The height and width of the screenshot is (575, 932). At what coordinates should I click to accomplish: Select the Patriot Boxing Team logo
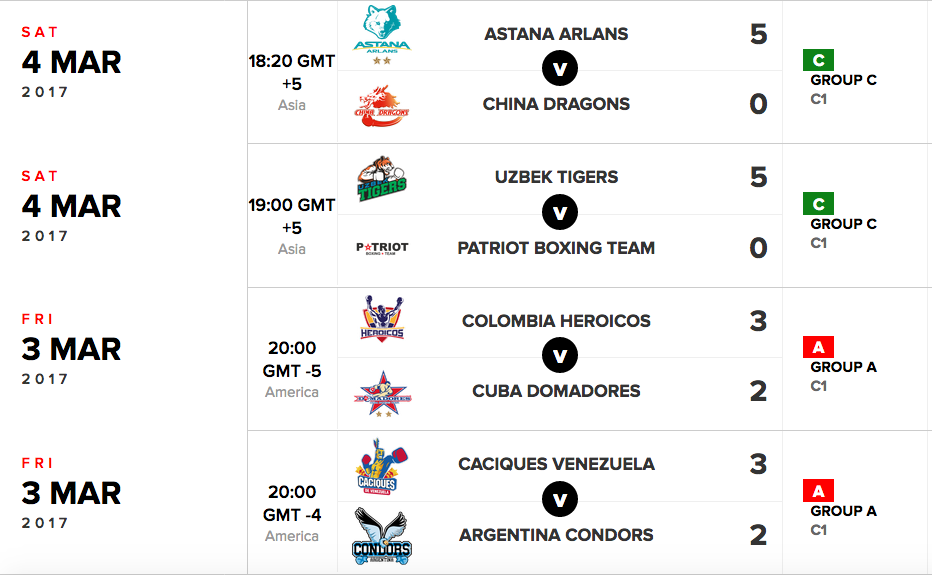[382, 248]
